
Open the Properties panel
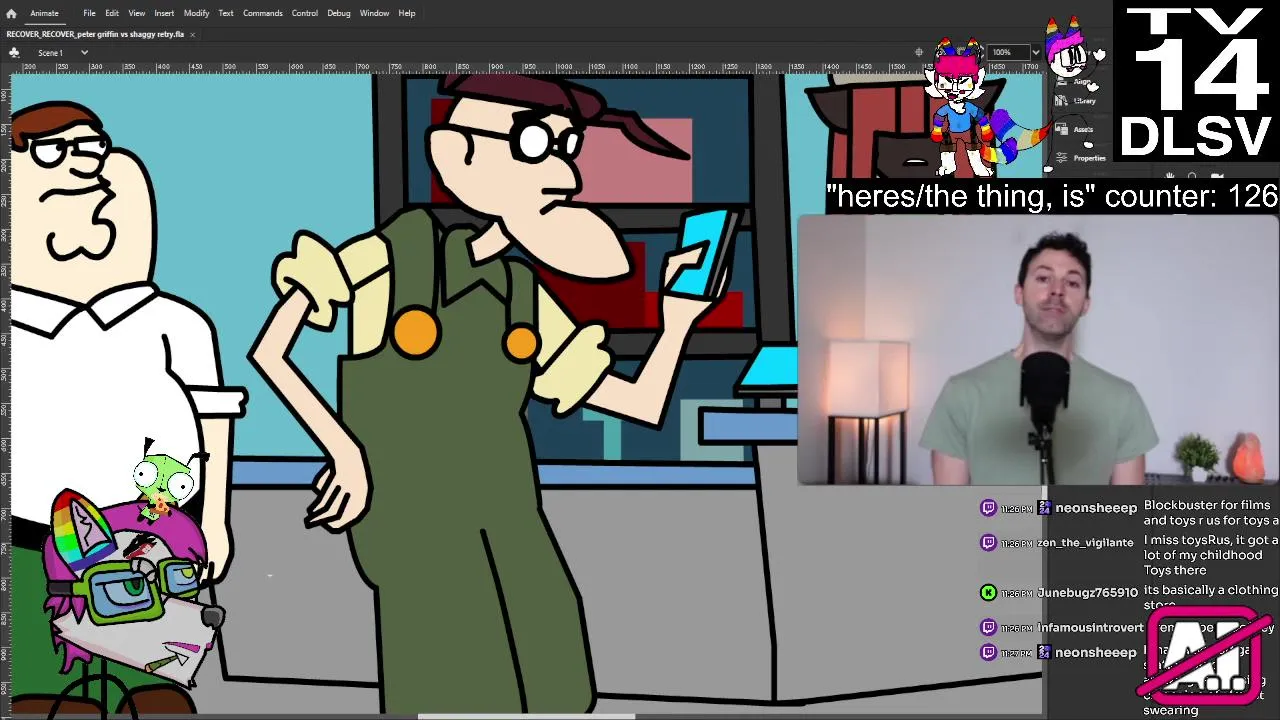pyautogui.click(x=1083, y=158)
